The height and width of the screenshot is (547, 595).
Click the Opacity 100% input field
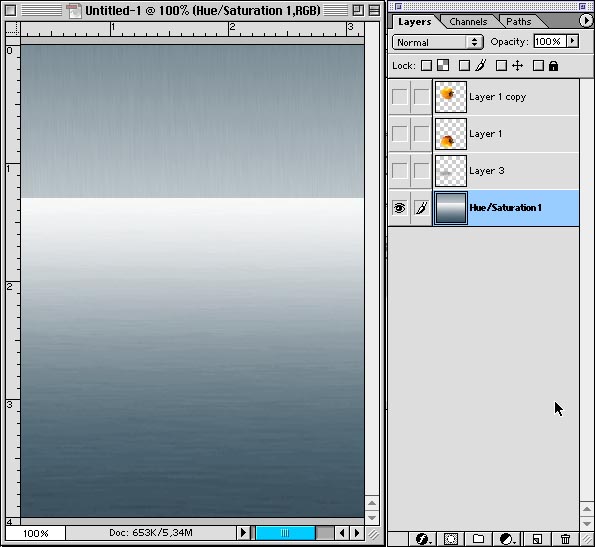(x=550, y=41)
